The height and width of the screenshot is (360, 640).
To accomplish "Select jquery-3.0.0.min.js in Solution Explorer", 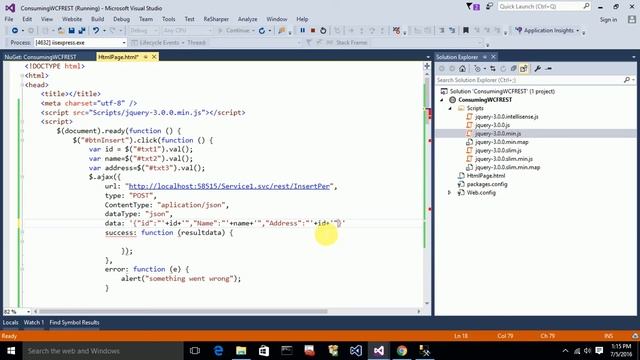I will click(x=498, y=133).
